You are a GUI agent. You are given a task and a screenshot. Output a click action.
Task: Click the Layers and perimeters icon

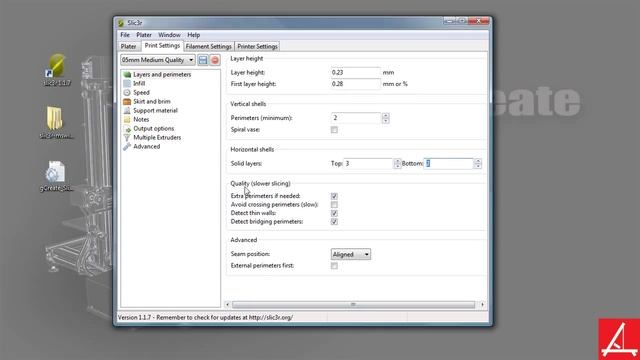pos(127,75)
